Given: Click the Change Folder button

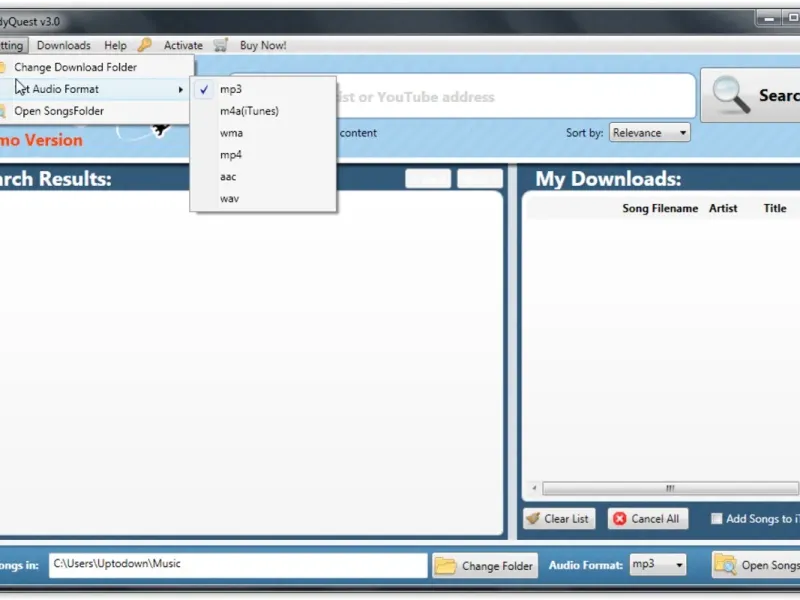Looking at the screenshot, I should point(485,565).
